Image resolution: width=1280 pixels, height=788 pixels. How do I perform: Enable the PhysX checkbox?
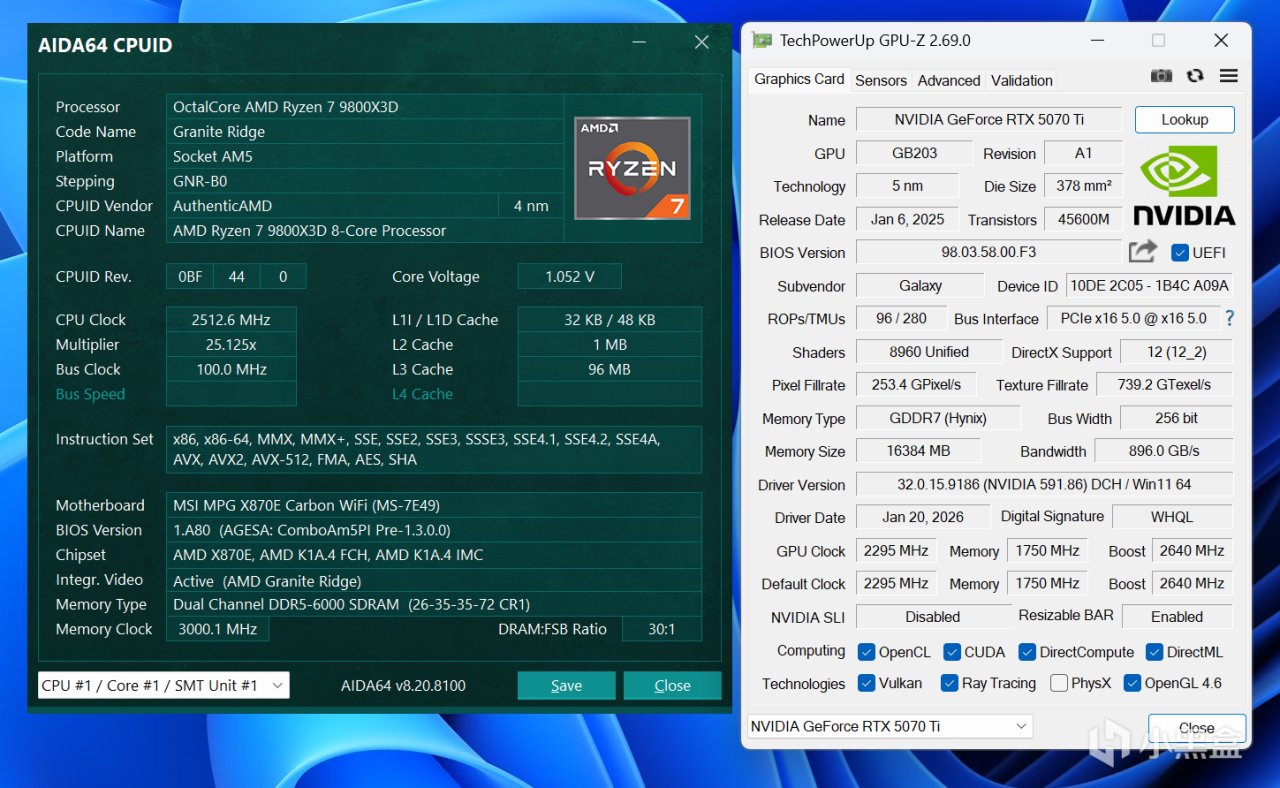point(1059,683)
